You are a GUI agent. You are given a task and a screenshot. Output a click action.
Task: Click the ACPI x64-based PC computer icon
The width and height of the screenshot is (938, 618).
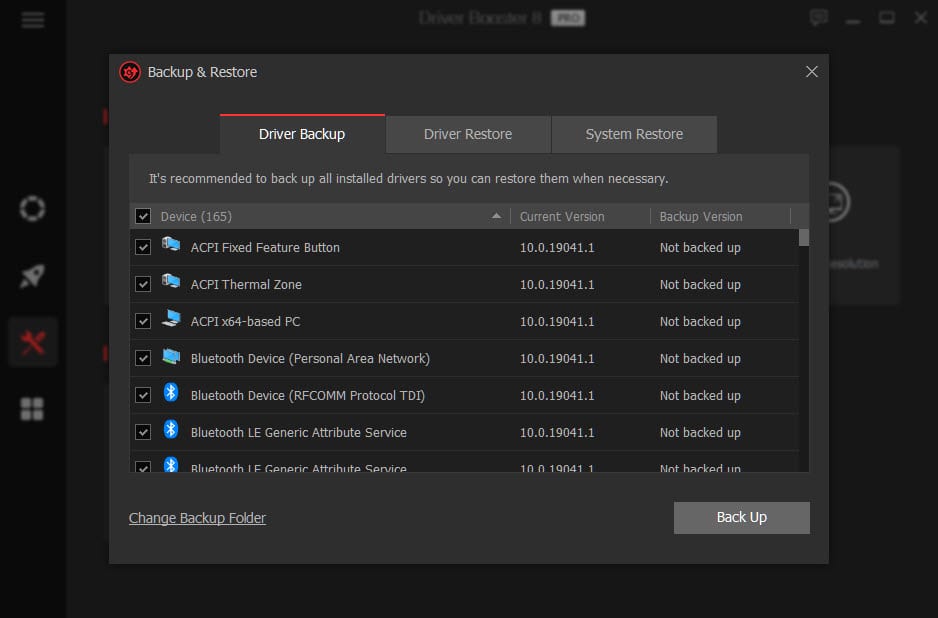171,318
